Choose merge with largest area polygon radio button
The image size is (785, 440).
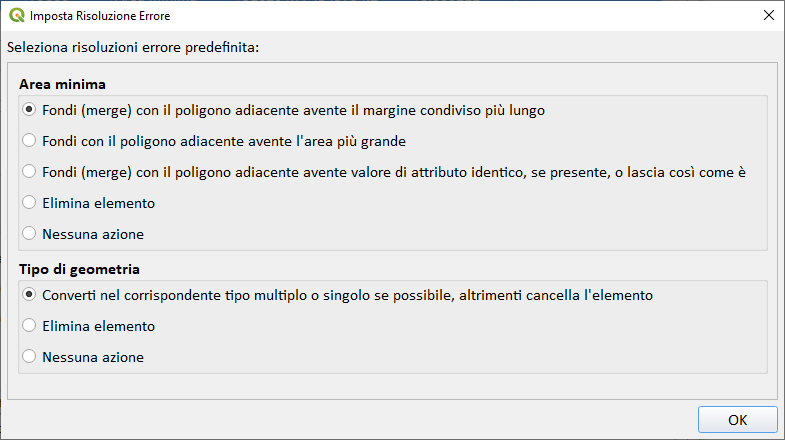[x=29, y=140]
